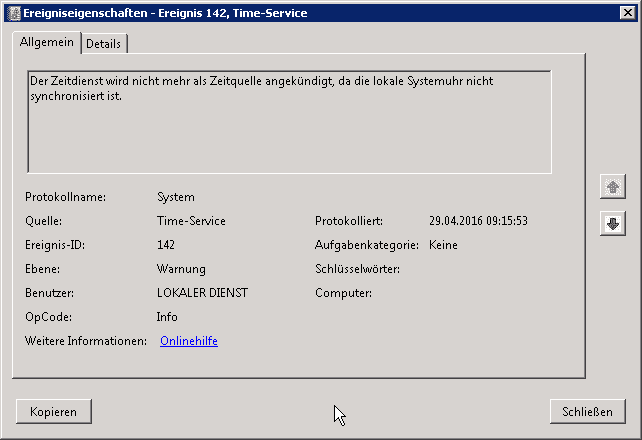Click the Computer label
Screen dimensions: 642x440
click(x=344, y=293)
